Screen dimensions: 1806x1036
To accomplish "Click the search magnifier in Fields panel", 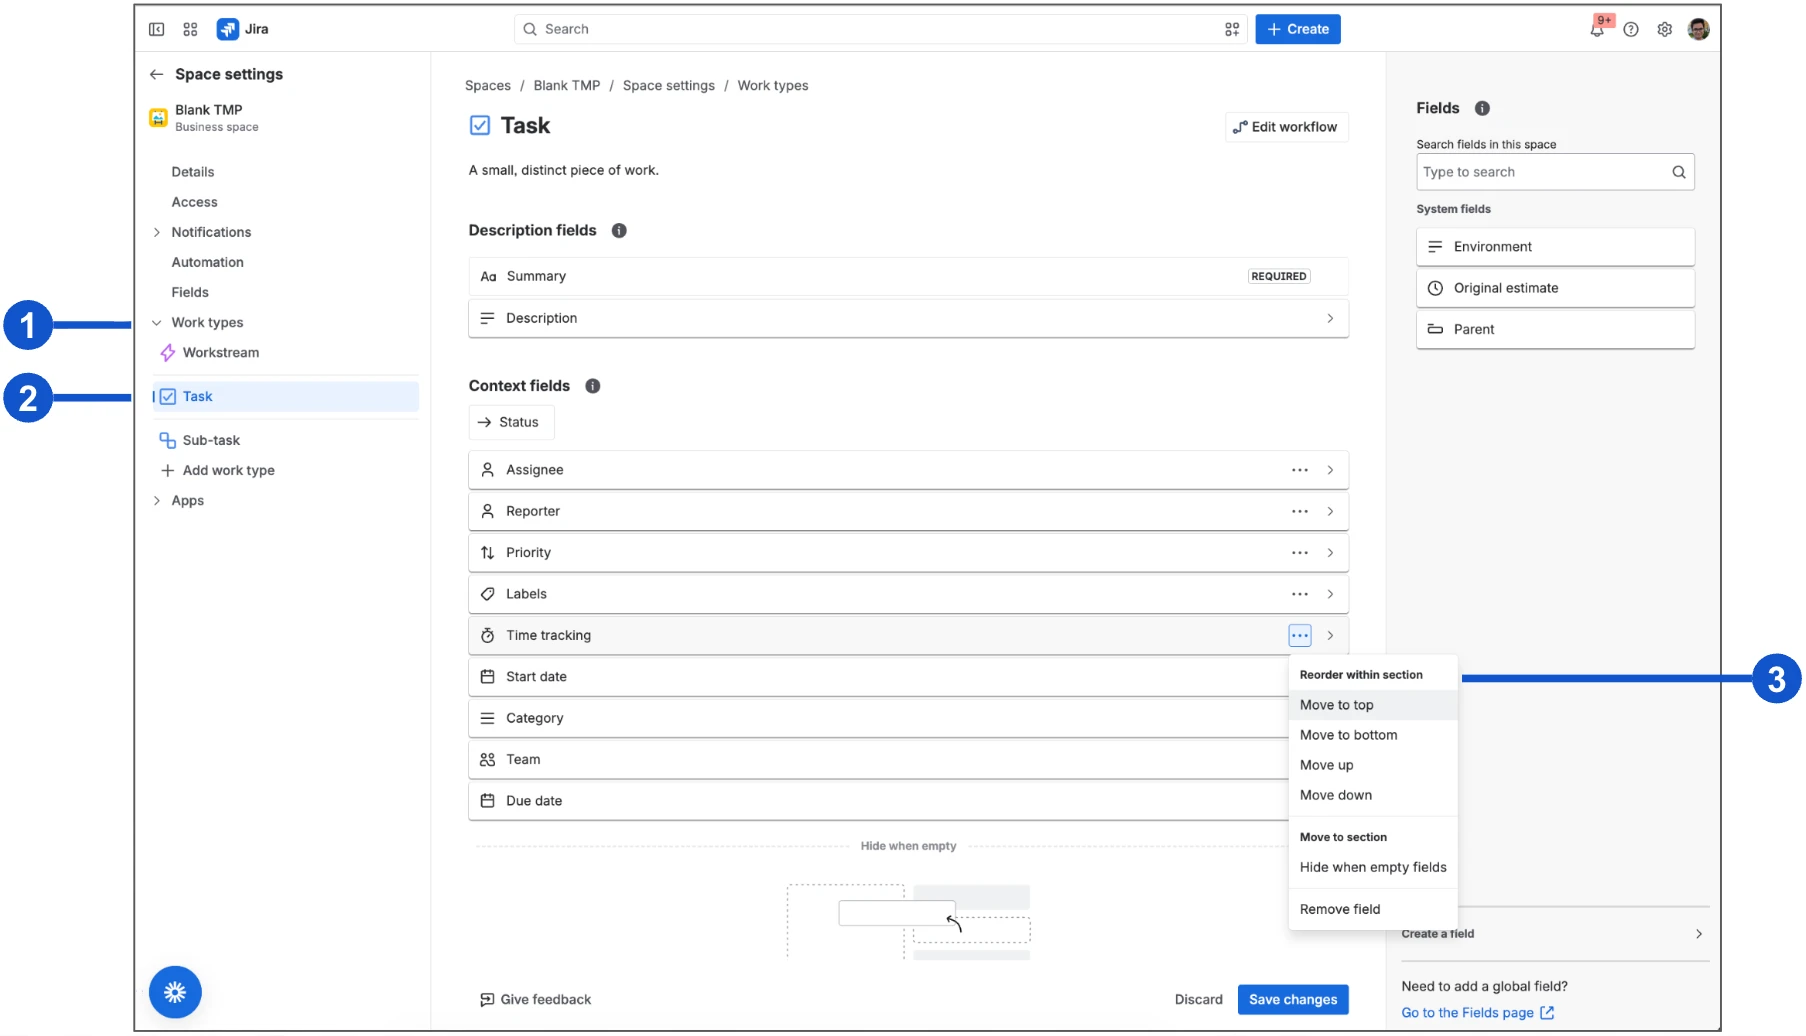I will (x=1679, y=172).
